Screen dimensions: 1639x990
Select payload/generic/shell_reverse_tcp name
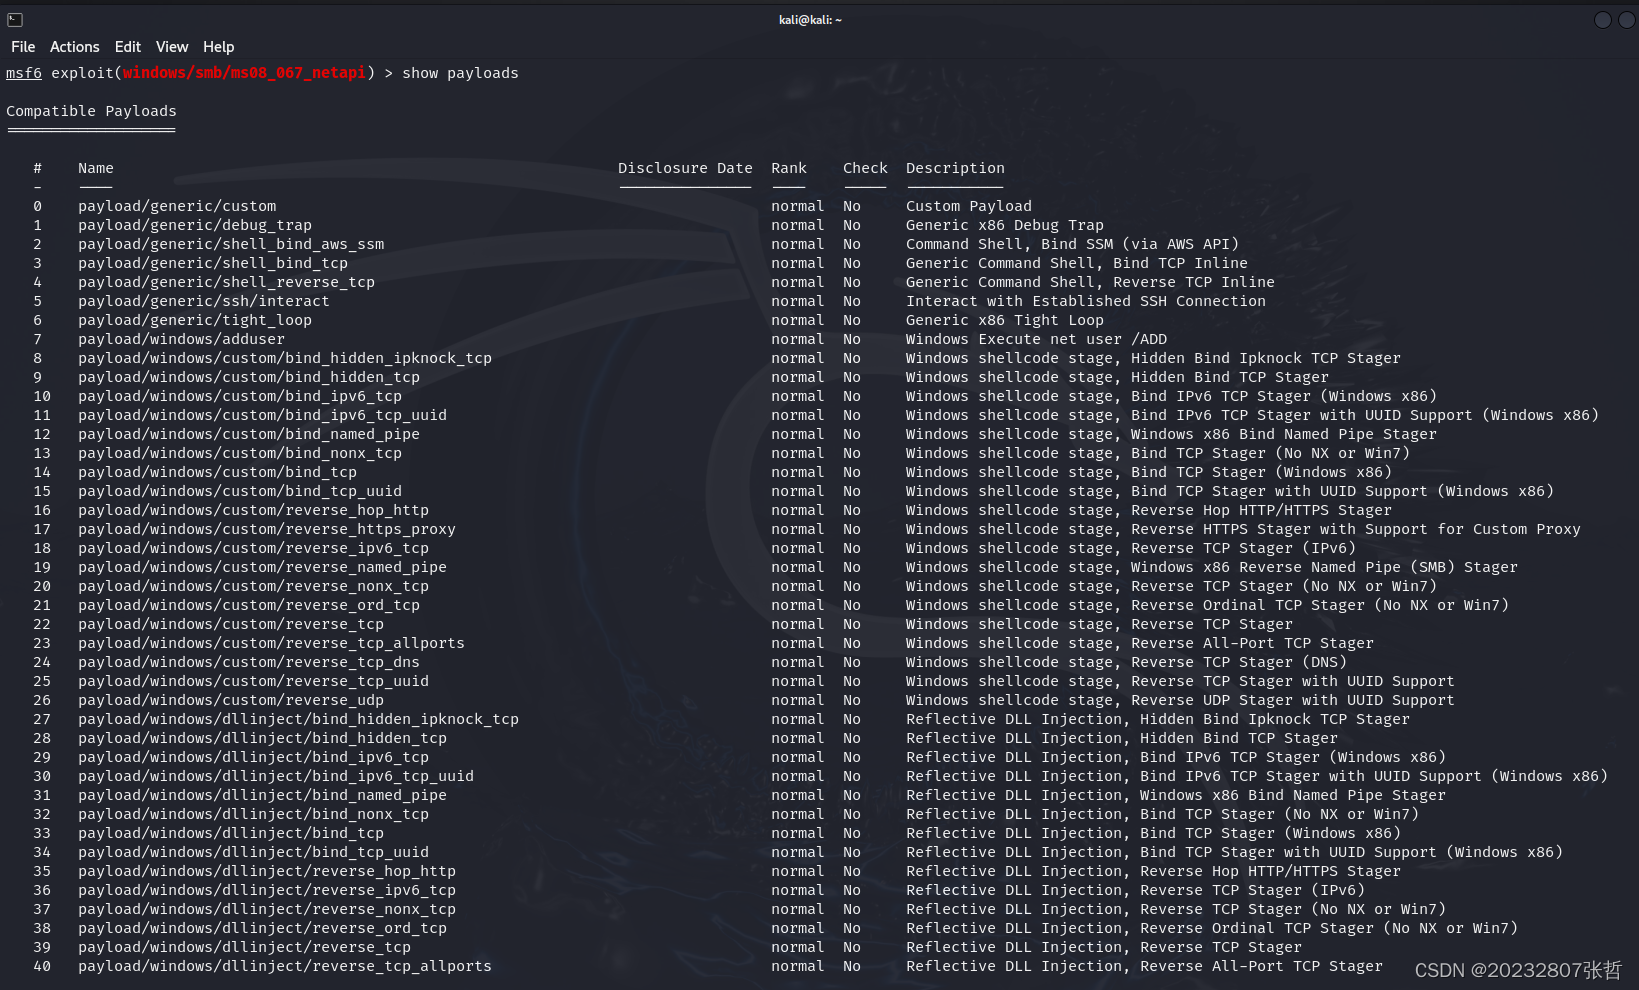pos(227,282)
